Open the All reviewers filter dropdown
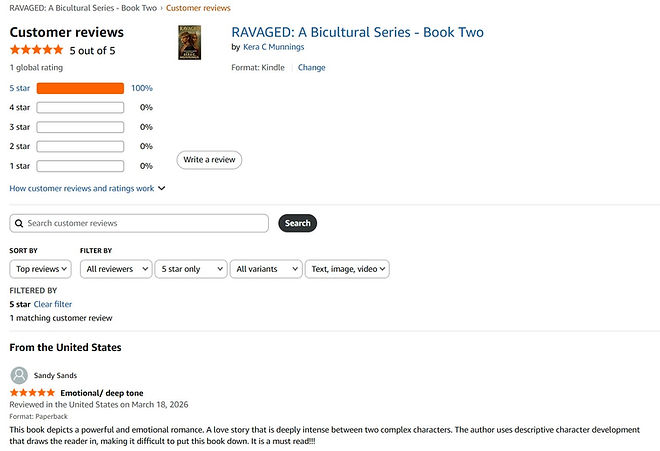This screenshot has height=451, width=660. coord(116,269)
